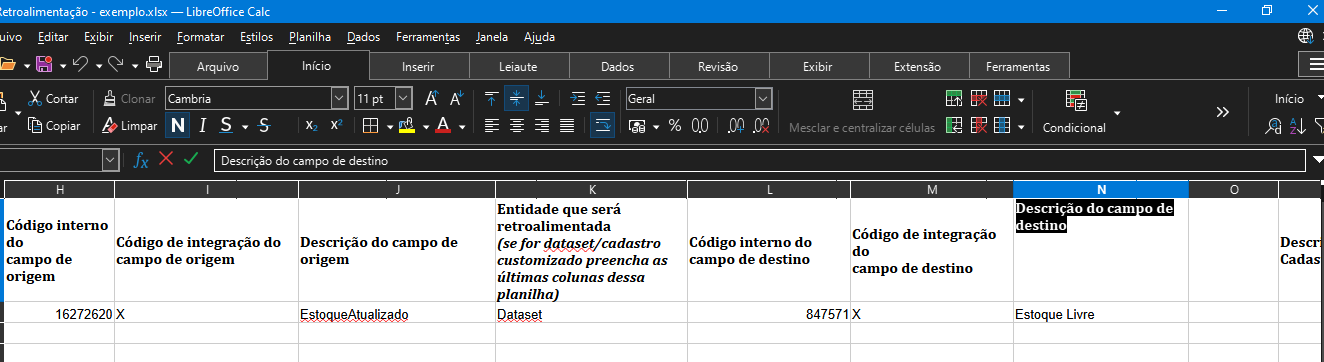Add a decimal place
Image resolution: width=1324 pixels, height=362 pixels.
pyautogui.click(x=736, y=126)
